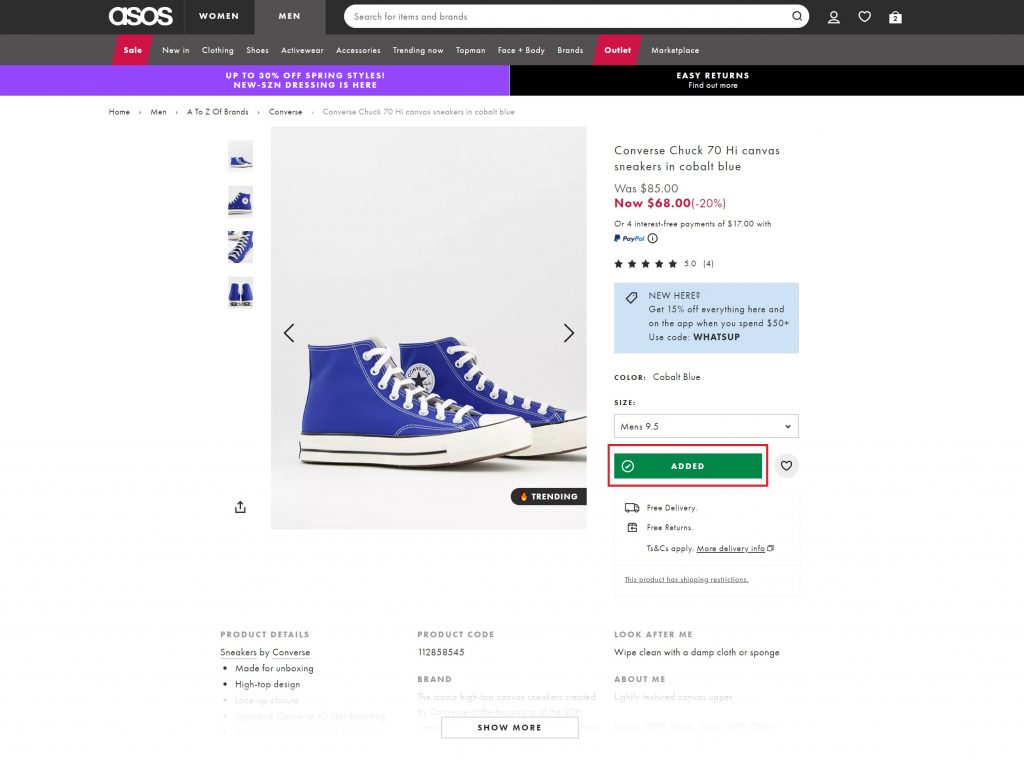Click the search magnifier icon

click(x=797, y=16)
